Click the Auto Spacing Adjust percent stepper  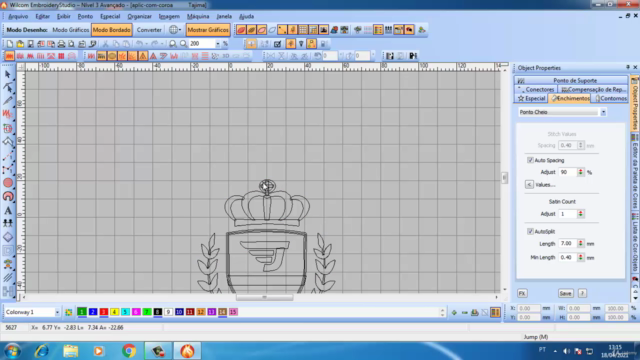point(580,172)
